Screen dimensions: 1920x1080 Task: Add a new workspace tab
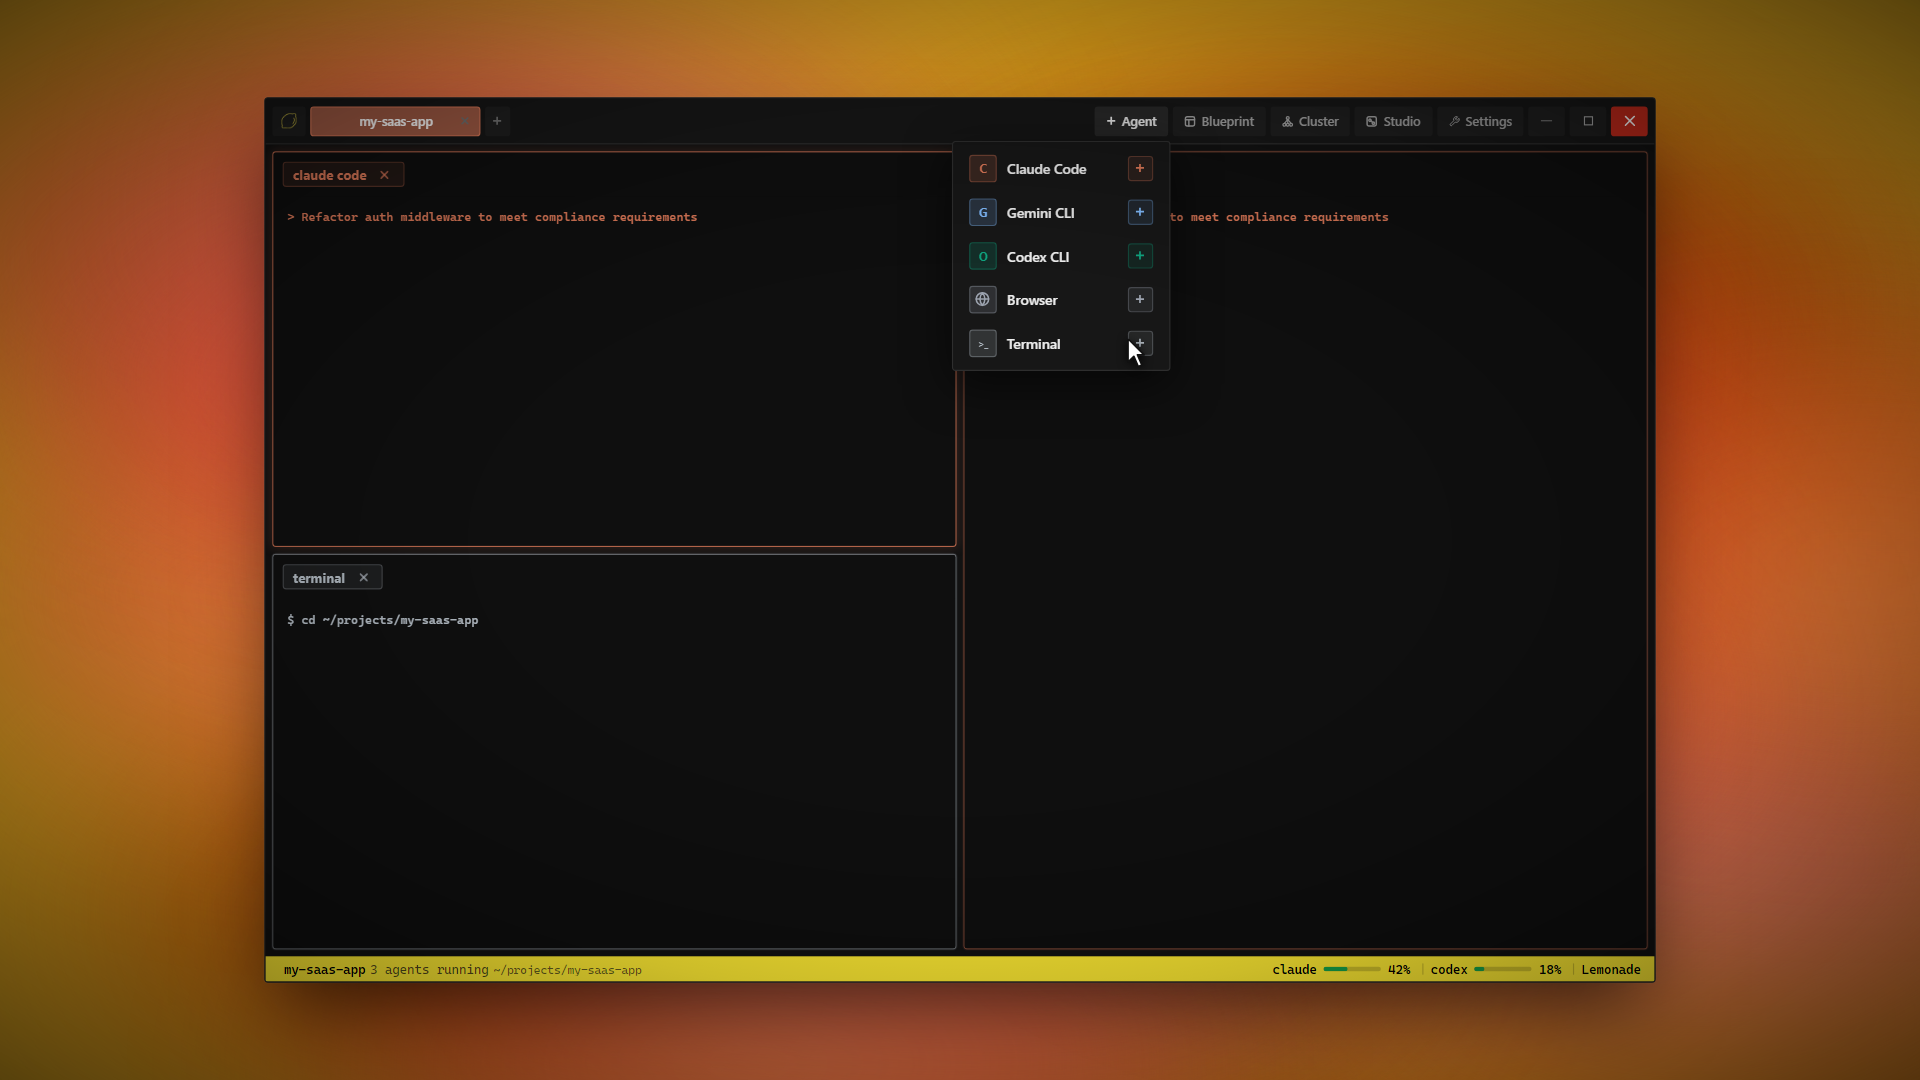pyautogui.click(x=497, y=121)
